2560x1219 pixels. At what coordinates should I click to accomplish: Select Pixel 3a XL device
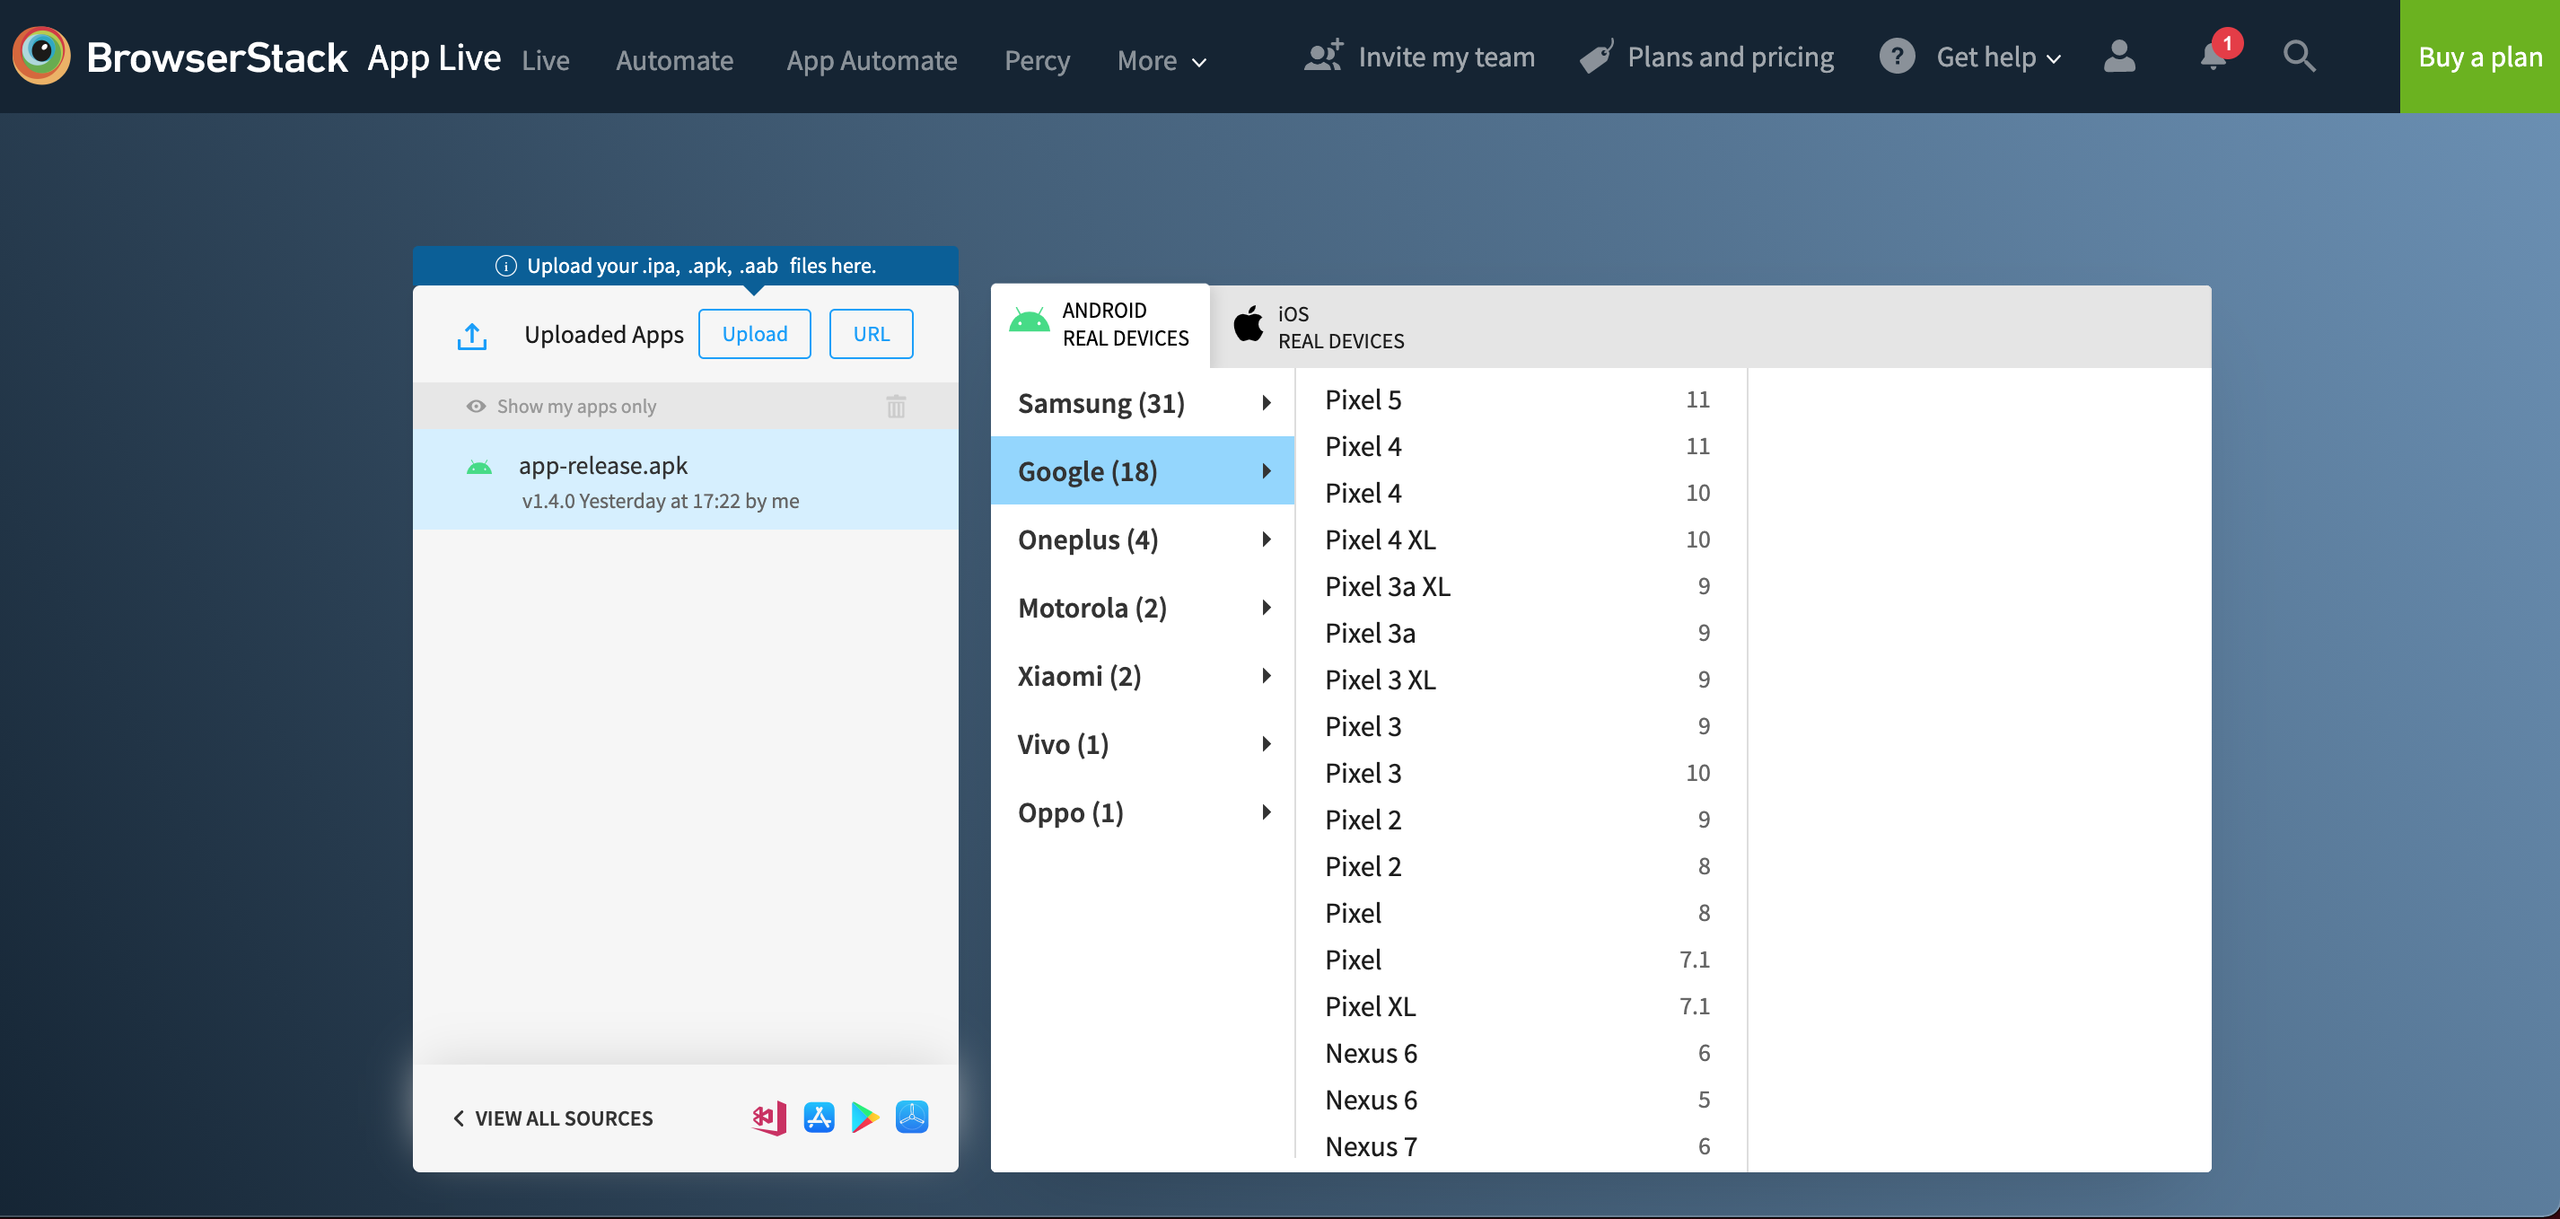pos(1519,586)
